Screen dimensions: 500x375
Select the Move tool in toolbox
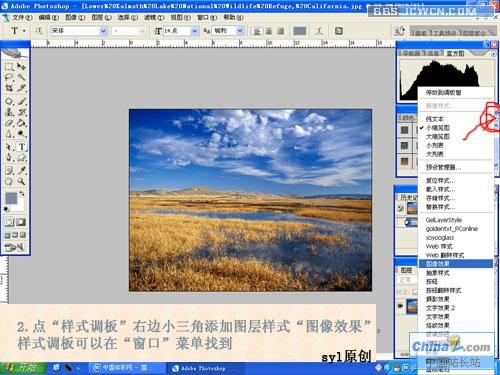22,66
